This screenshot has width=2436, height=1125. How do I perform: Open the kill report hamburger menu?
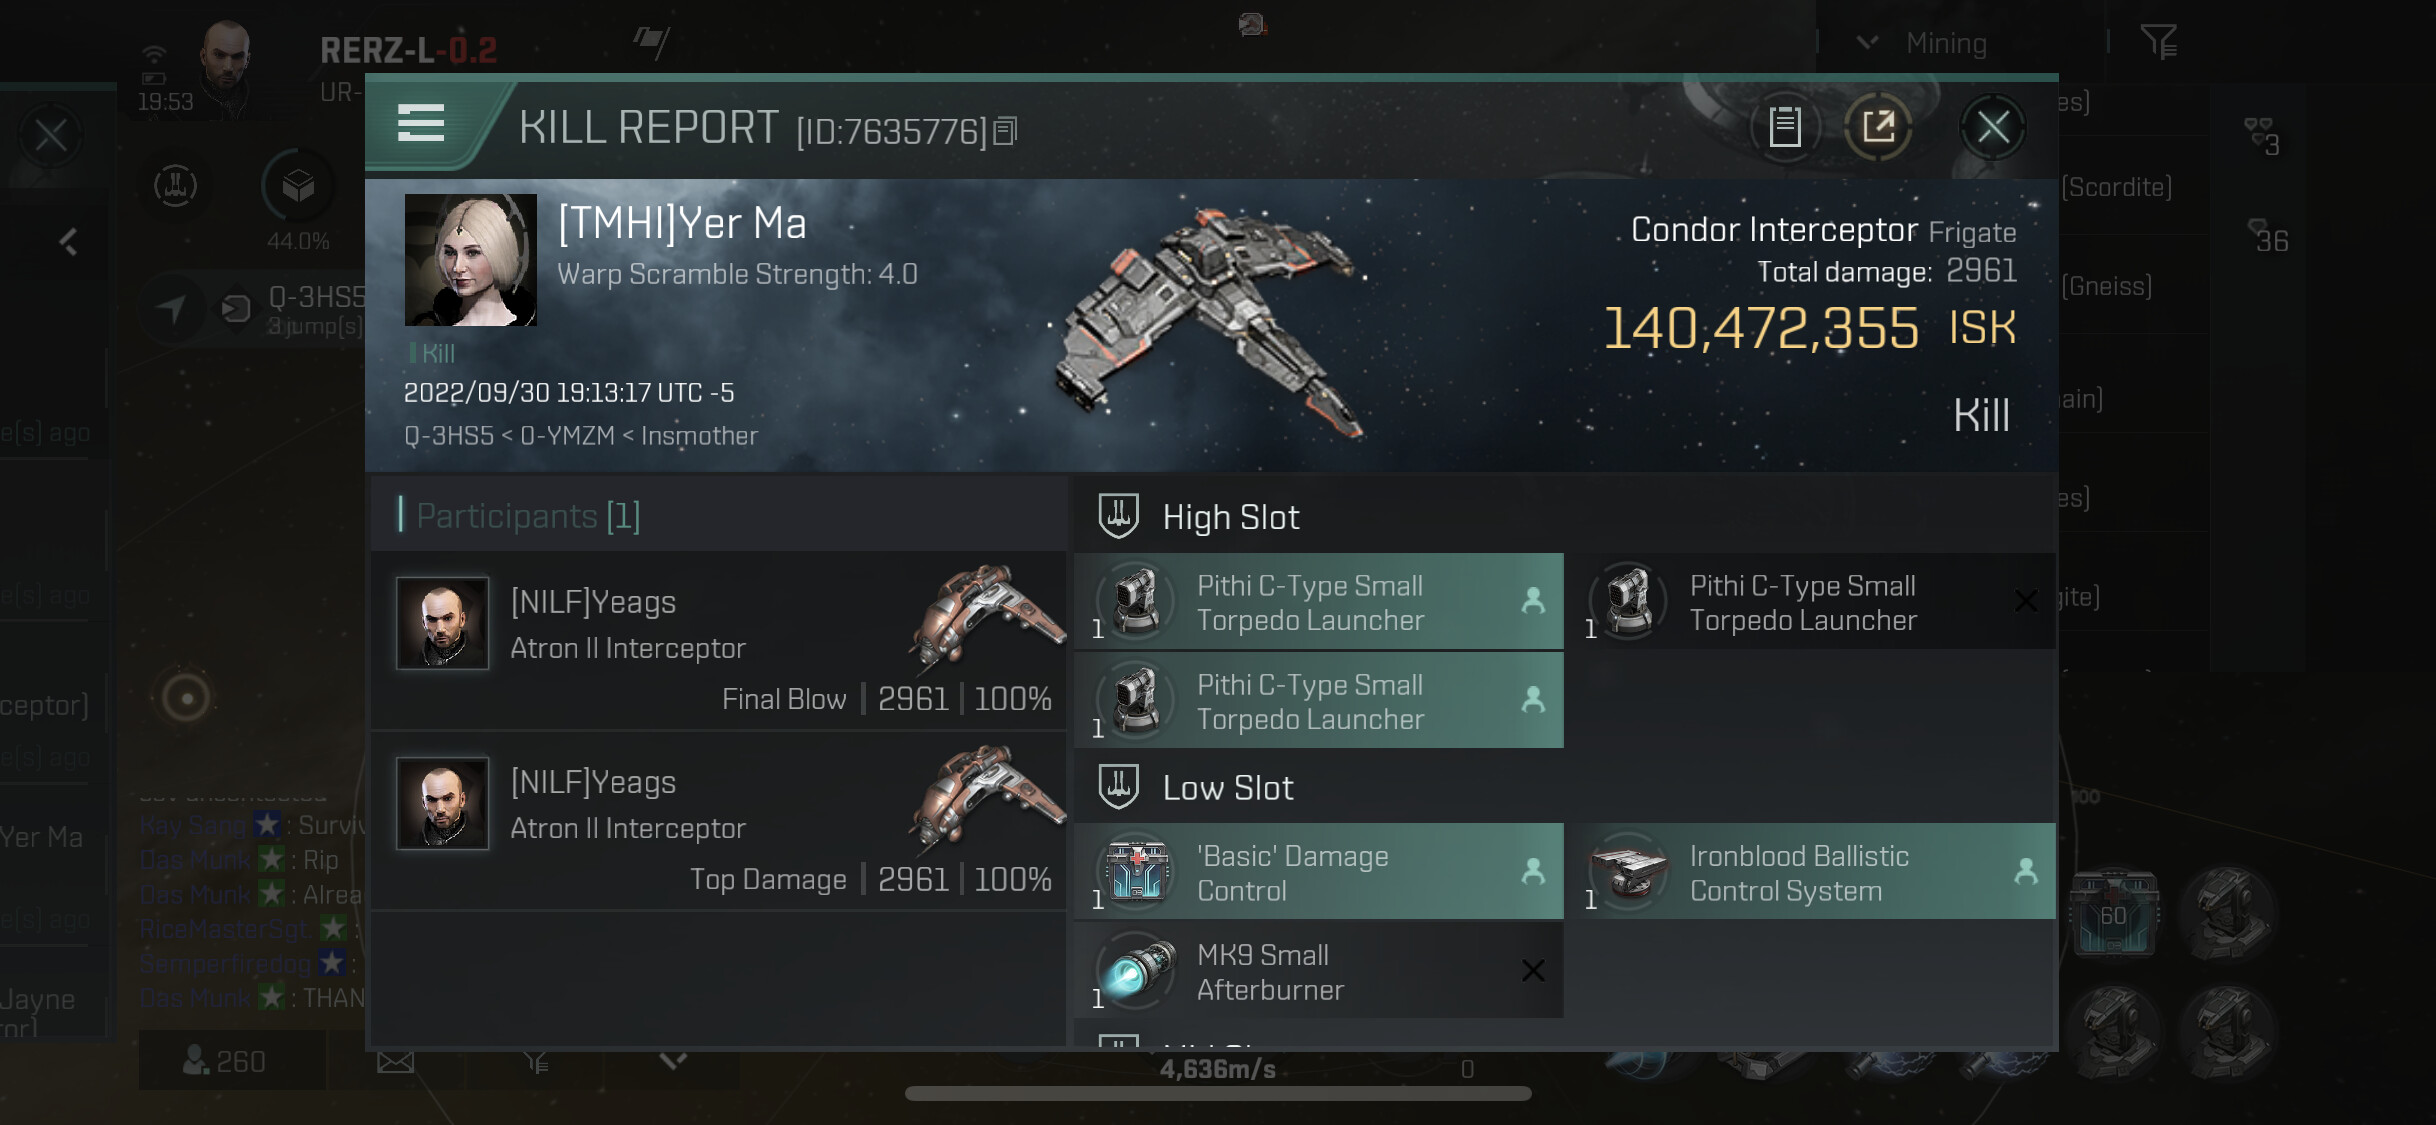[421, 124]
